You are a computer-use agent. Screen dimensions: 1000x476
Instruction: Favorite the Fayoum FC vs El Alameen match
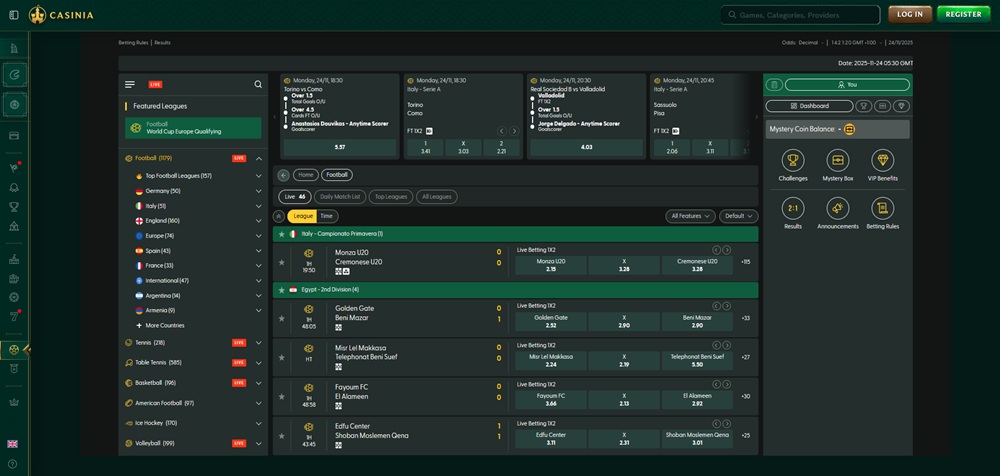point(281,396)
